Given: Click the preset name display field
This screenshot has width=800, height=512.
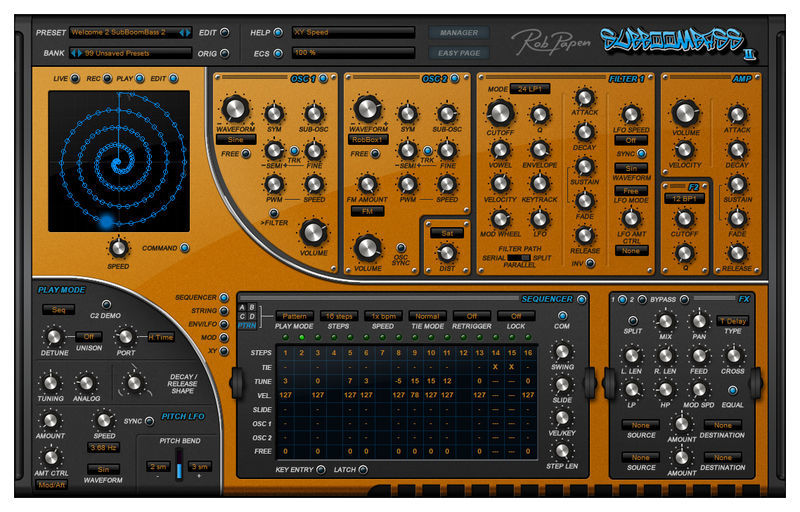Looking at the screenshot, I should click(131, 33).
